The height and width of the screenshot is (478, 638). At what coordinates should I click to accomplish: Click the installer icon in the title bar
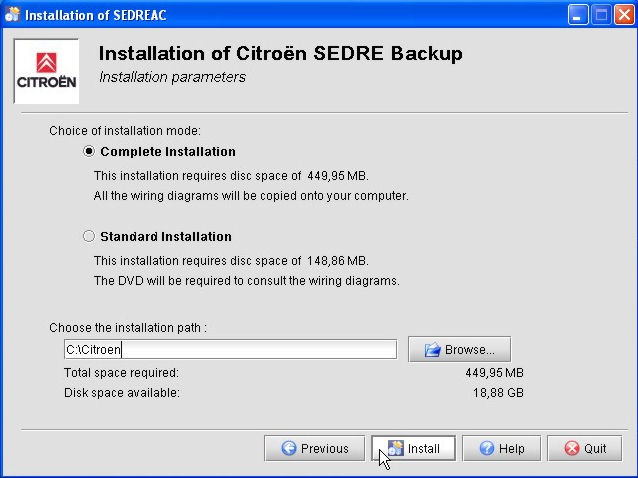click(x=12, y=15)
